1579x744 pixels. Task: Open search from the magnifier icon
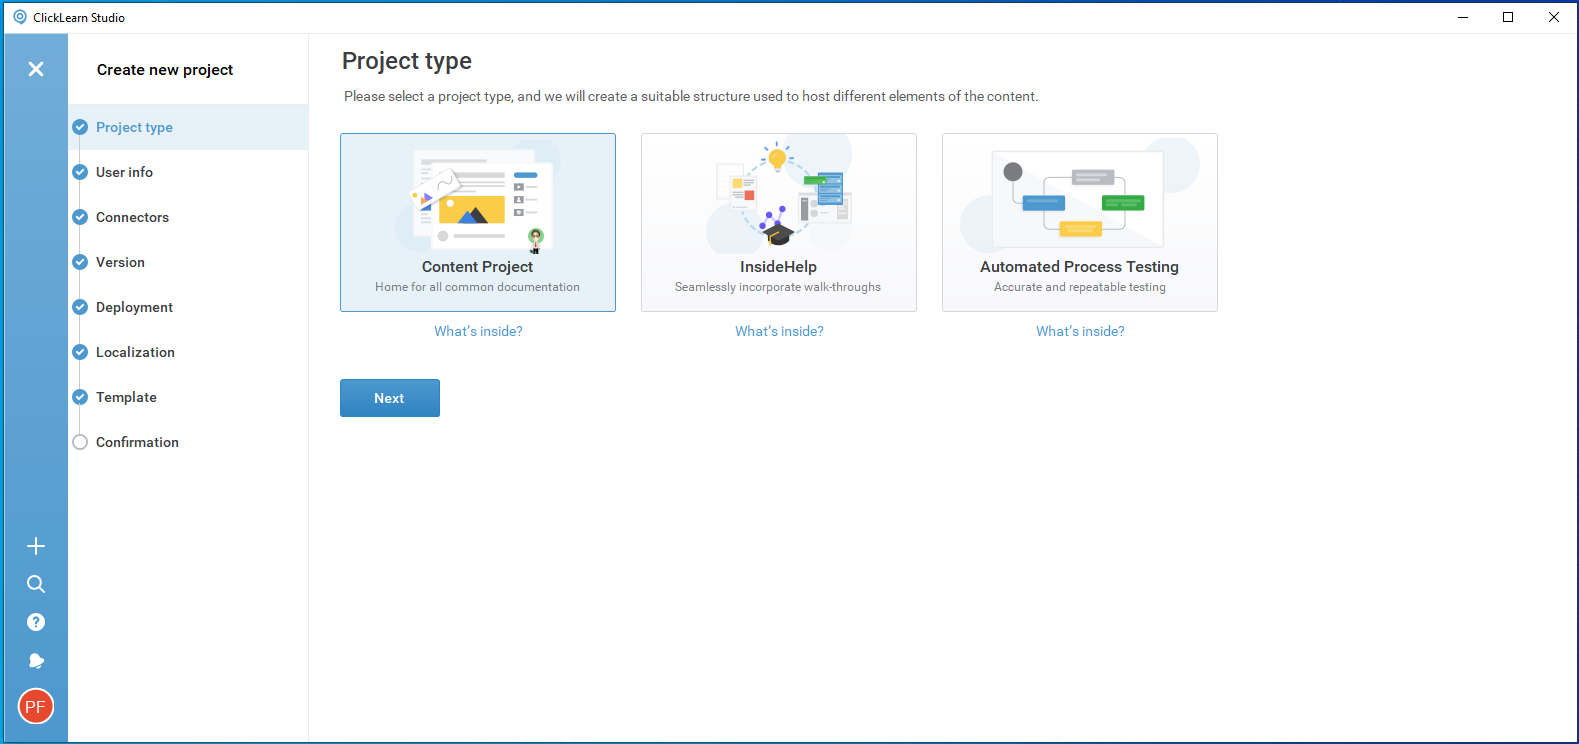point(36,584)
